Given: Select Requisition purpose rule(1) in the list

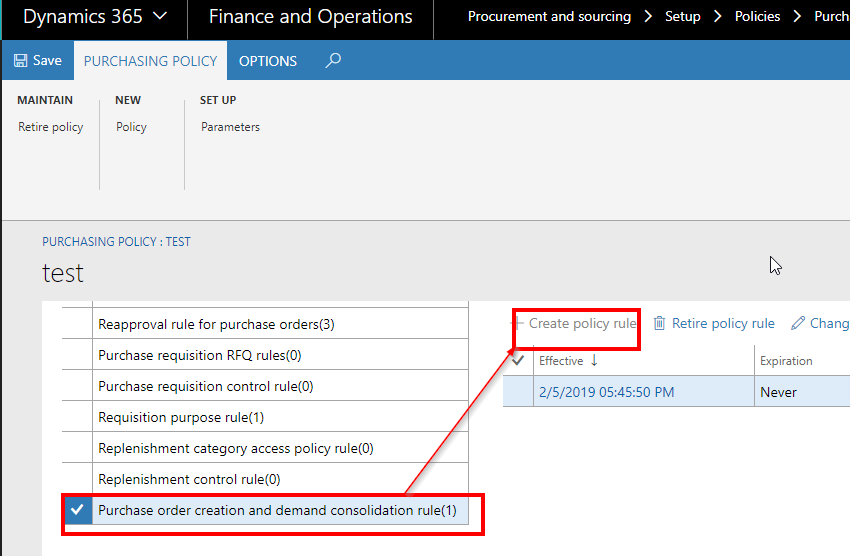Looking at the screenshot, I should (x=280, y=417).
